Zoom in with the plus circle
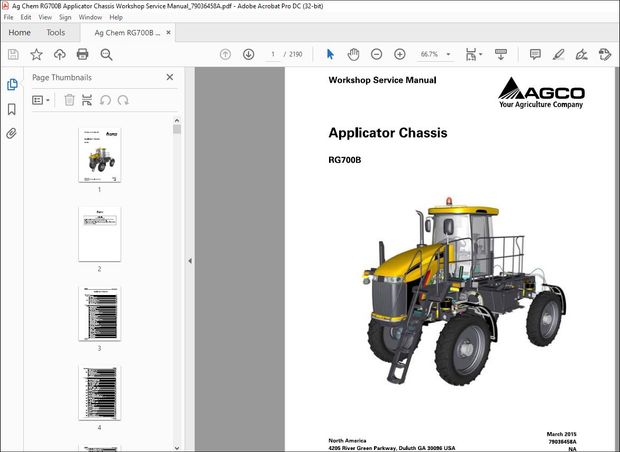Image resolution: width=620 pixels, height=452 pixels. pos(400,54)
